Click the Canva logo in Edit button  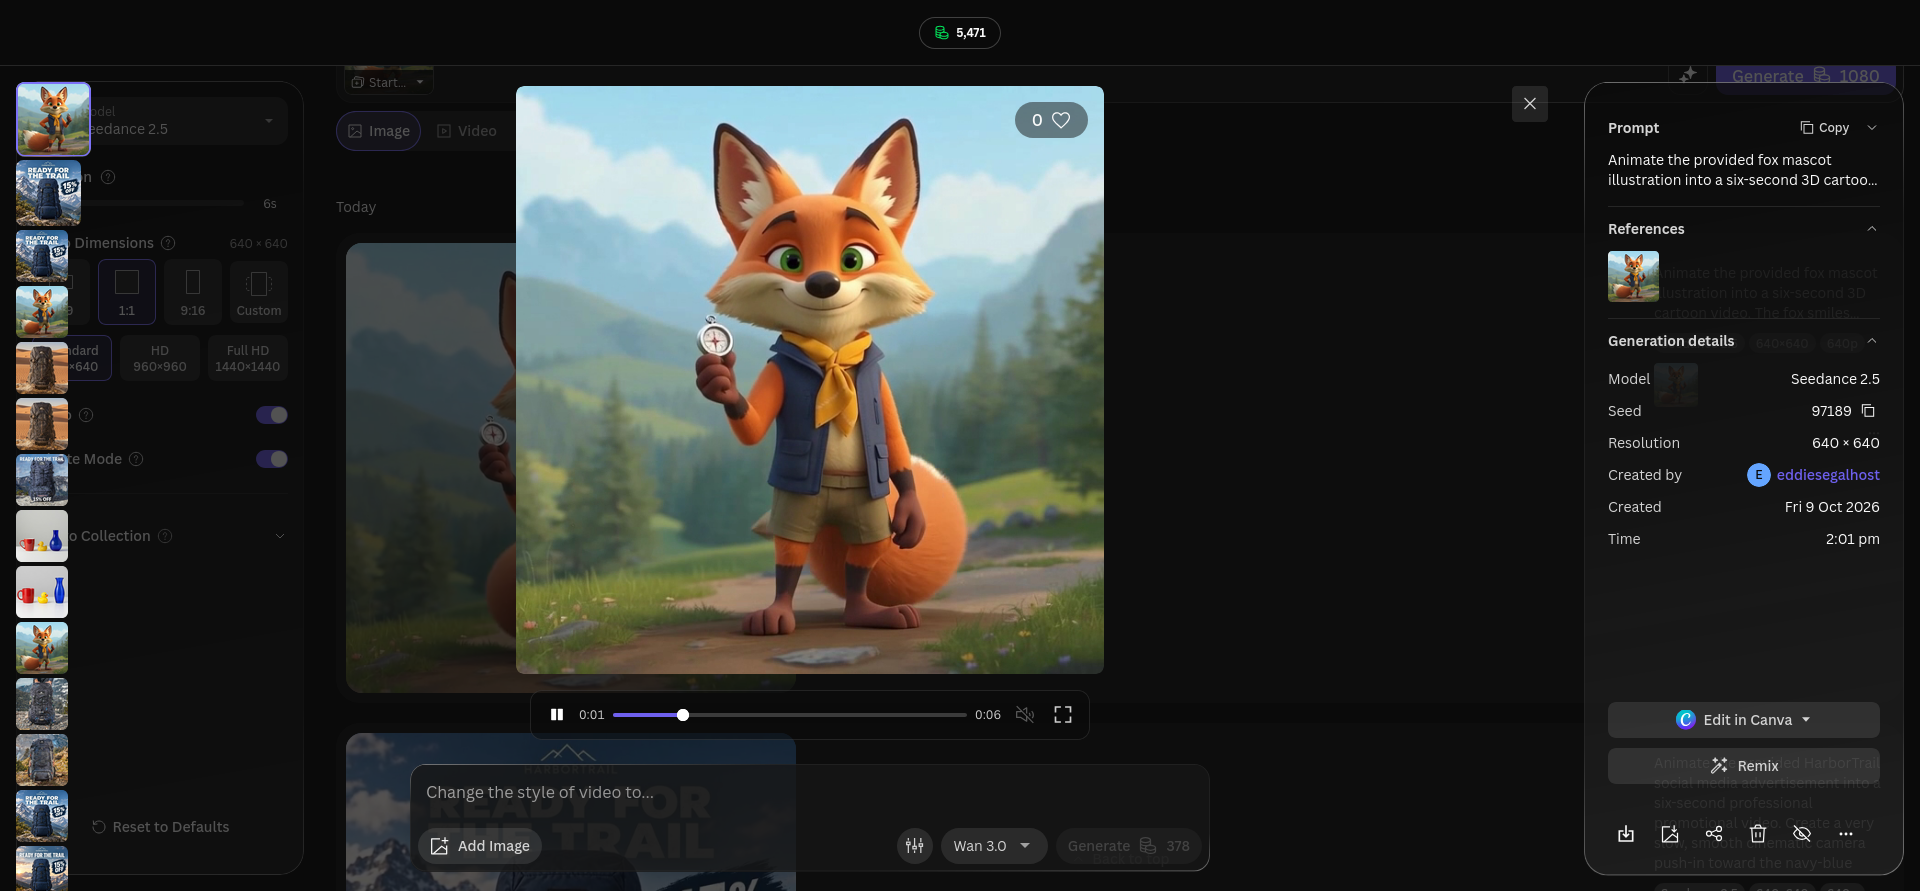click(x=1686, y=720)
